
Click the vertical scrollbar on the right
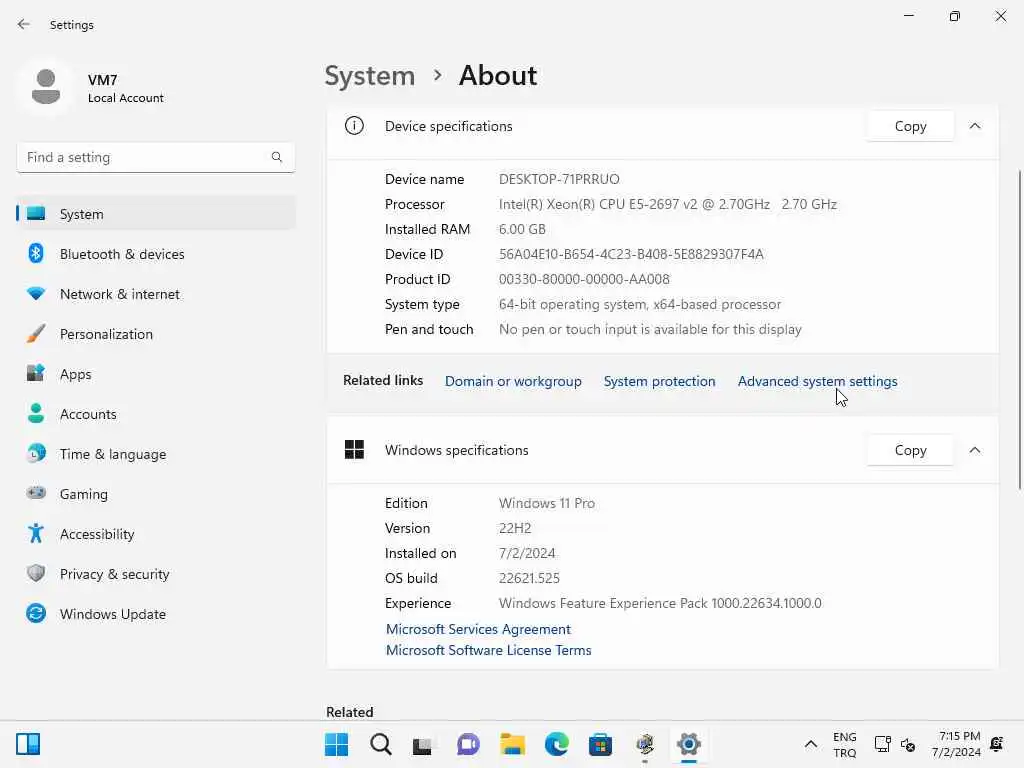click(1019, 330)
